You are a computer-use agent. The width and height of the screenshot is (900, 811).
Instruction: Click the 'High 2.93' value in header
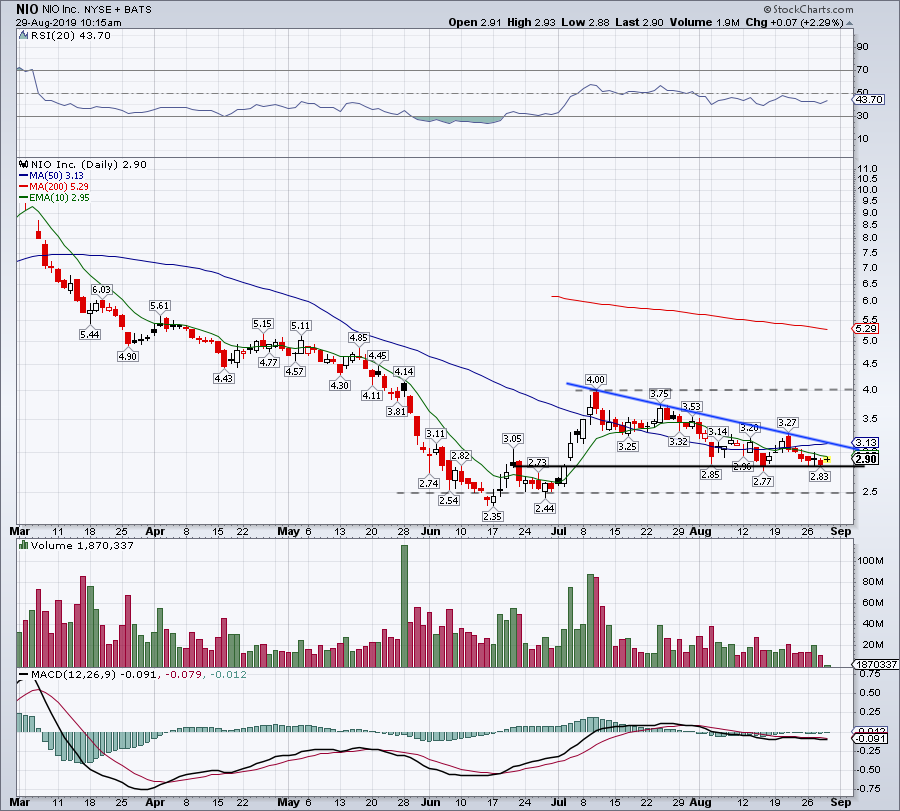pyautogui.click(x=532, y=22)
